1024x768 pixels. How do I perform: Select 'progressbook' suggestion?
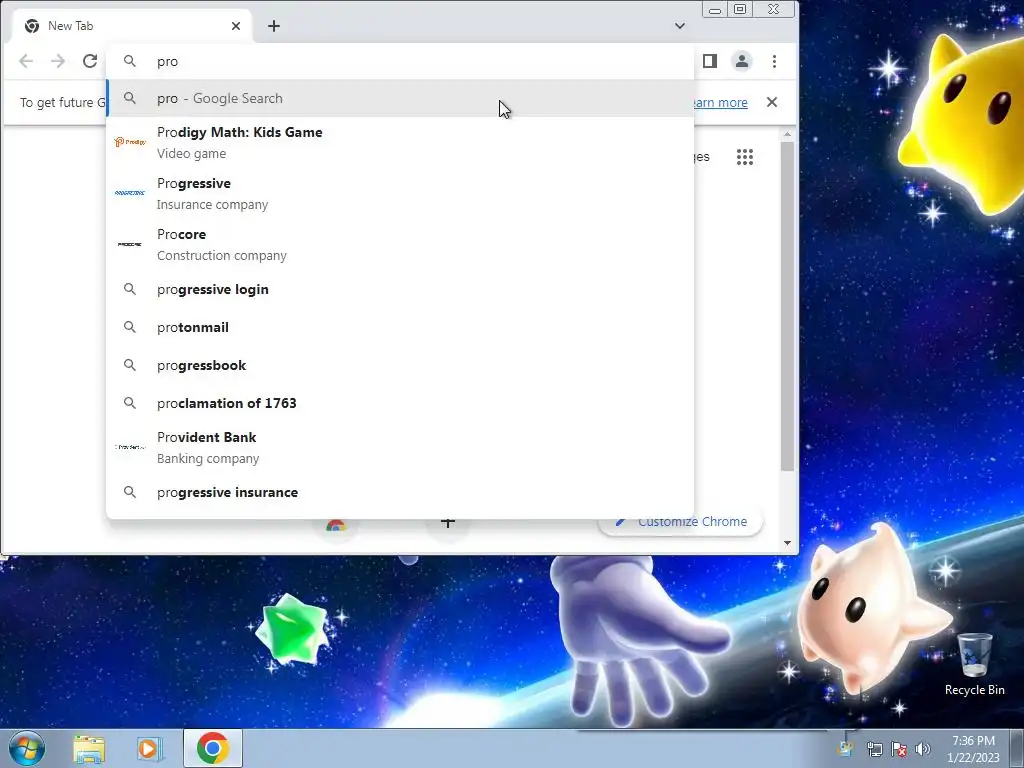point(400,365)
